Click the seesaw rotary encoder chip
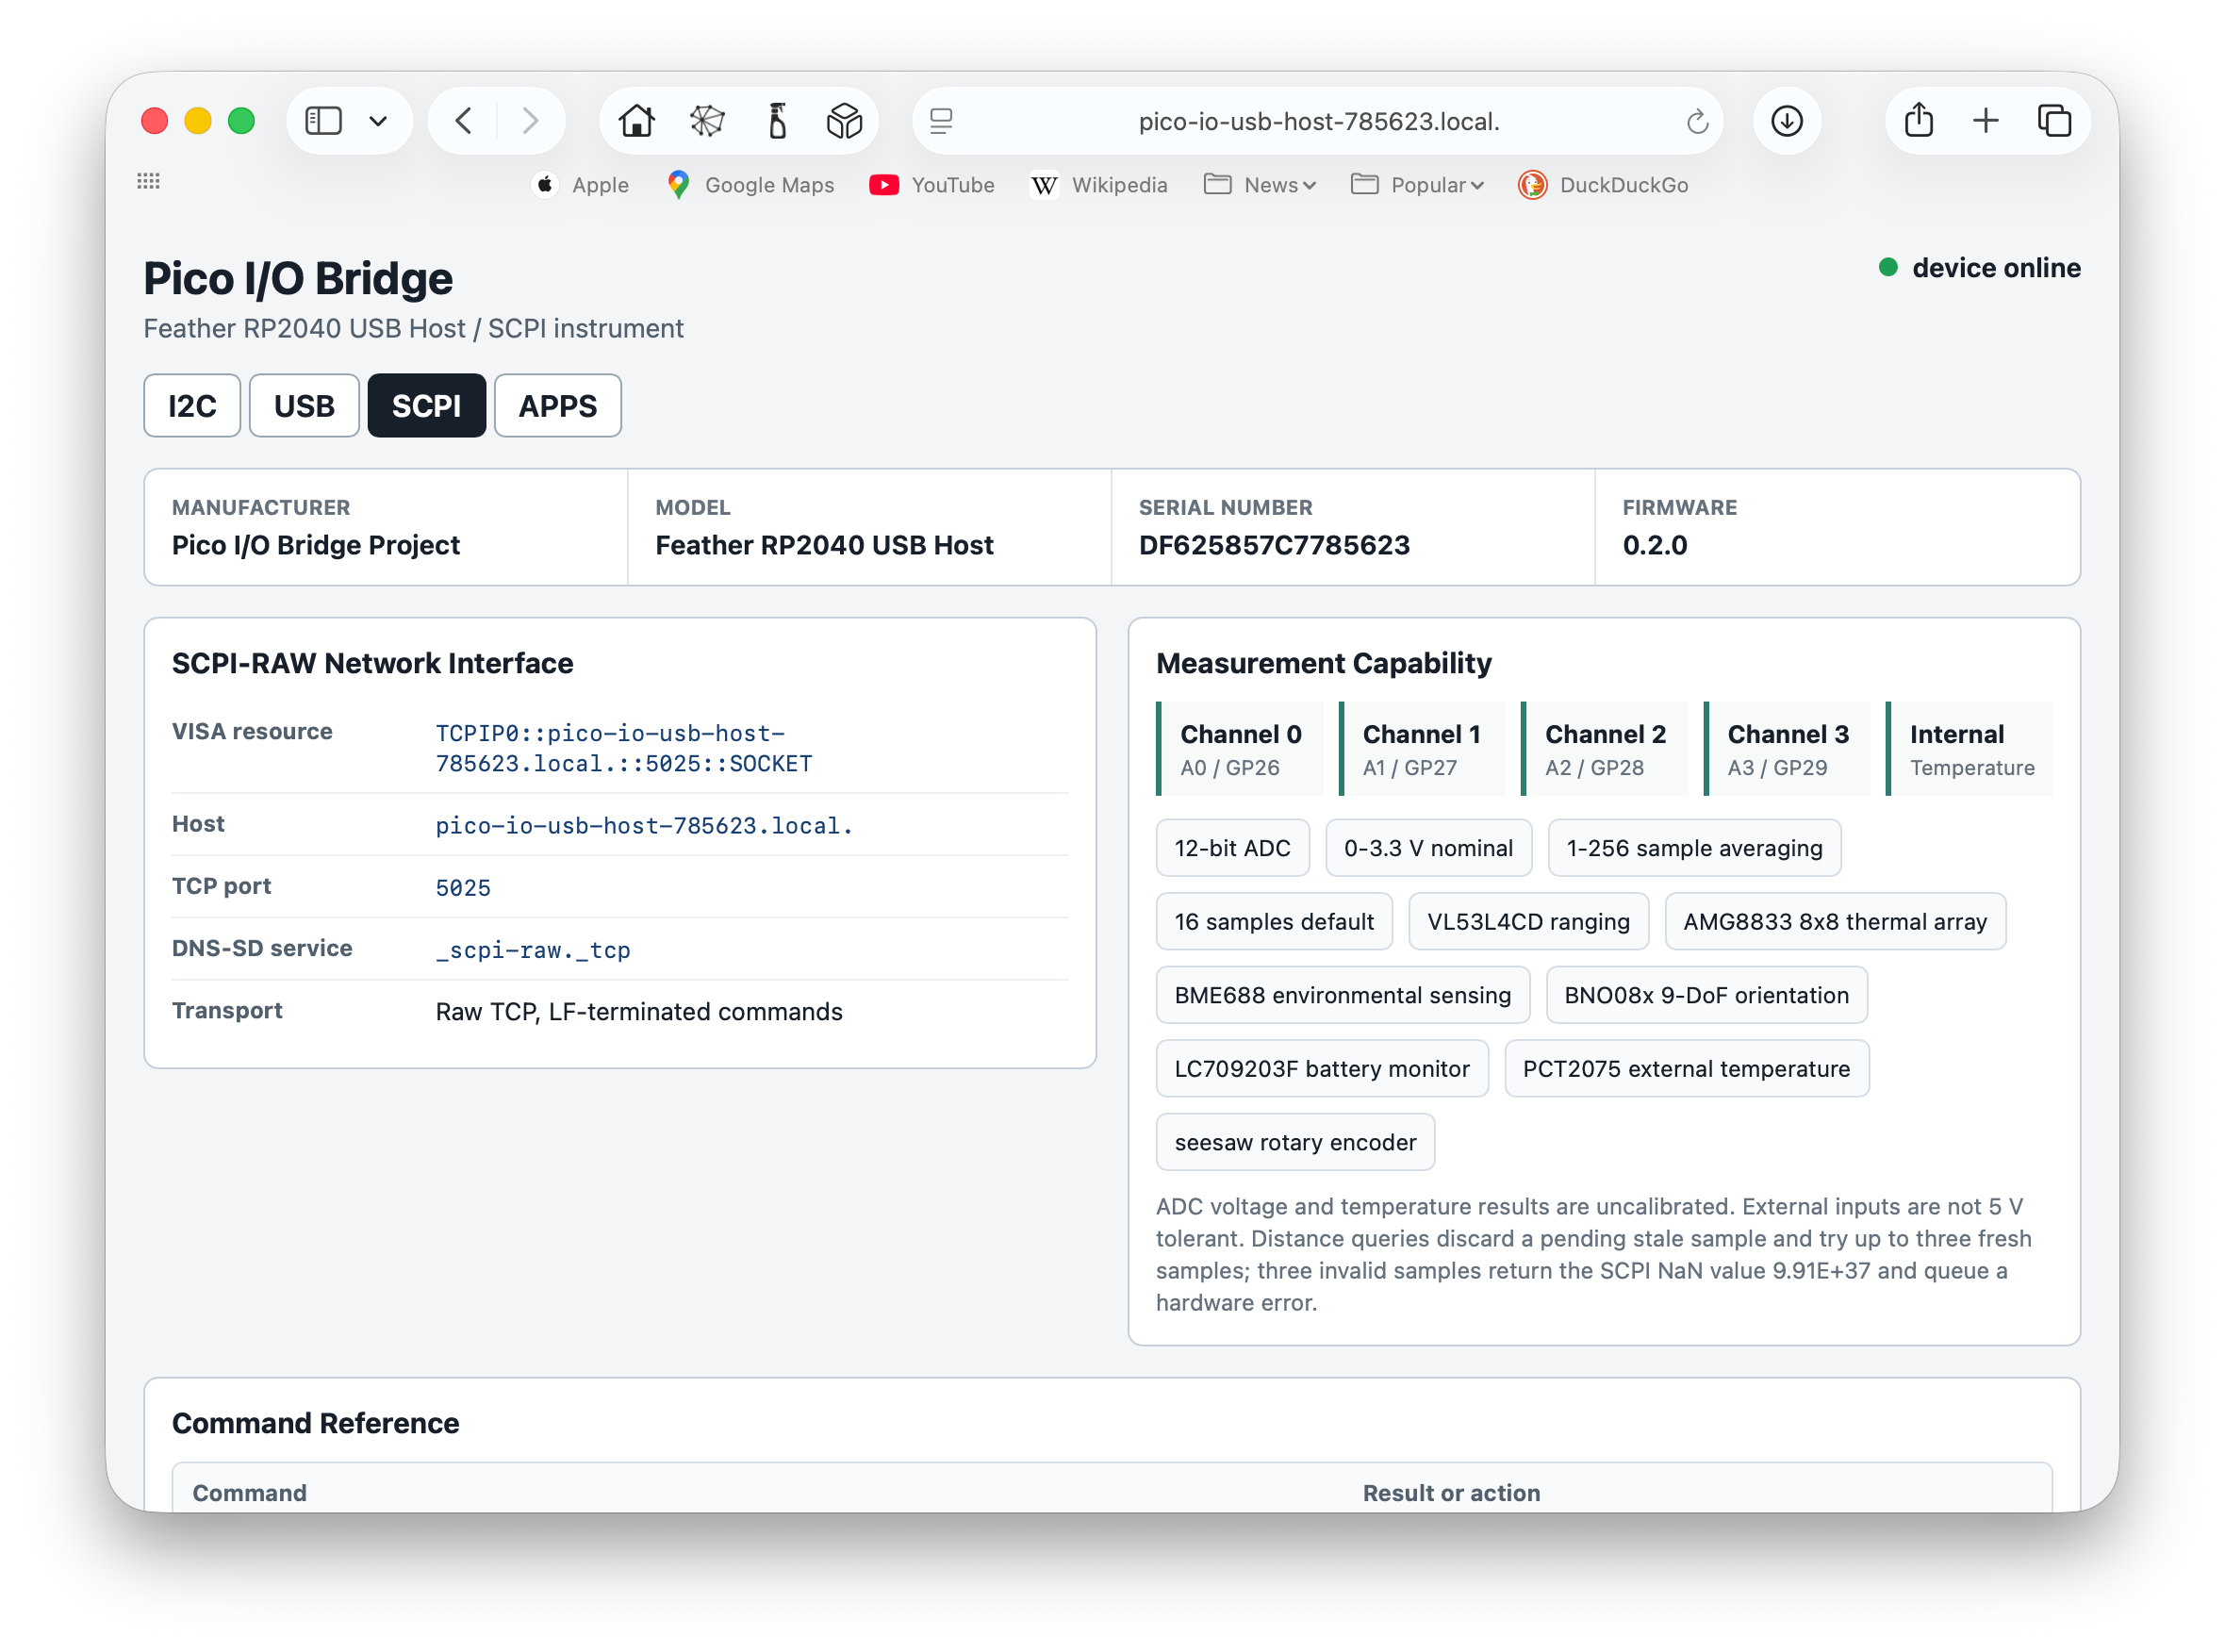Screen dimensions: 2225x1652 [1295, 1142]
